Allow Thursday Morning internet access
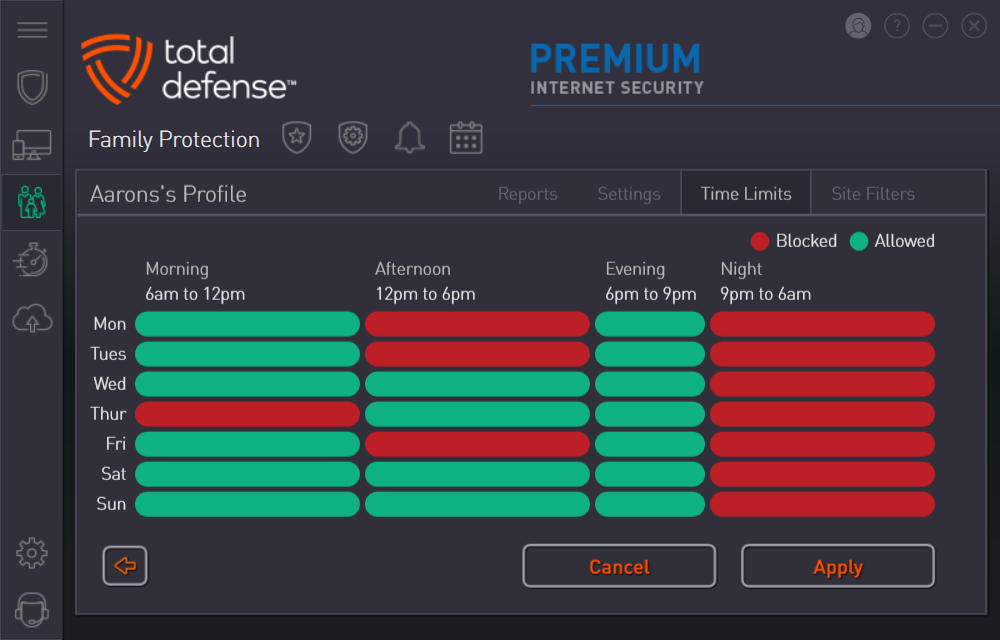 coord(246,413)
